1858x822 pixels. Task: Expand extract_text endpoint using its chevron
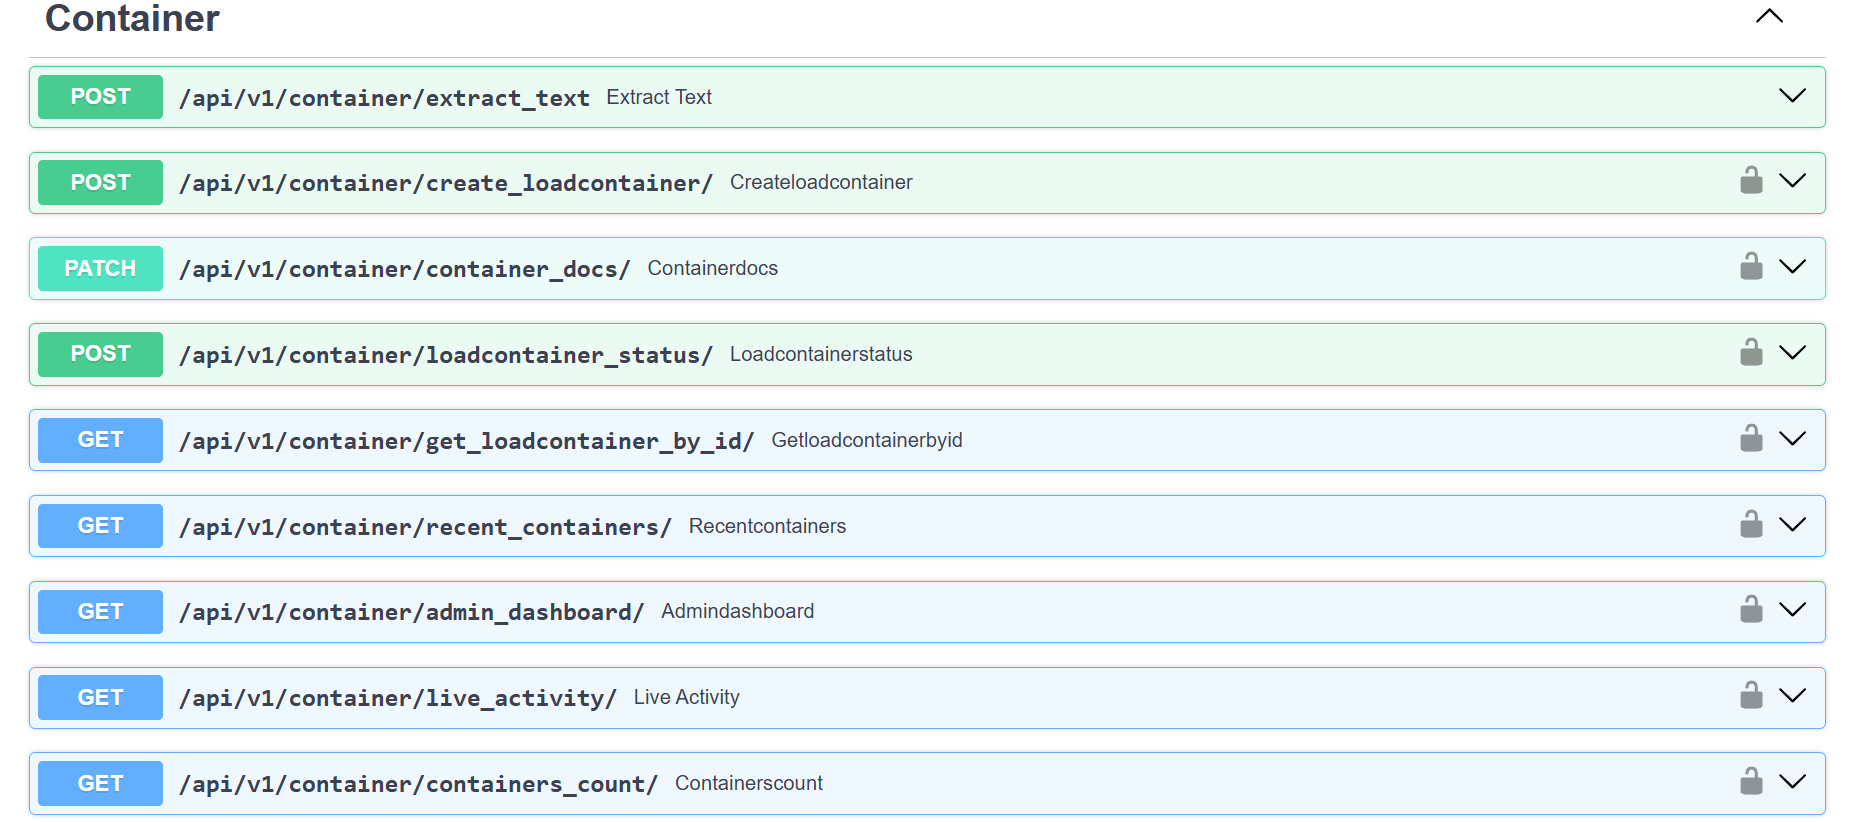(x=1792, y=96)
